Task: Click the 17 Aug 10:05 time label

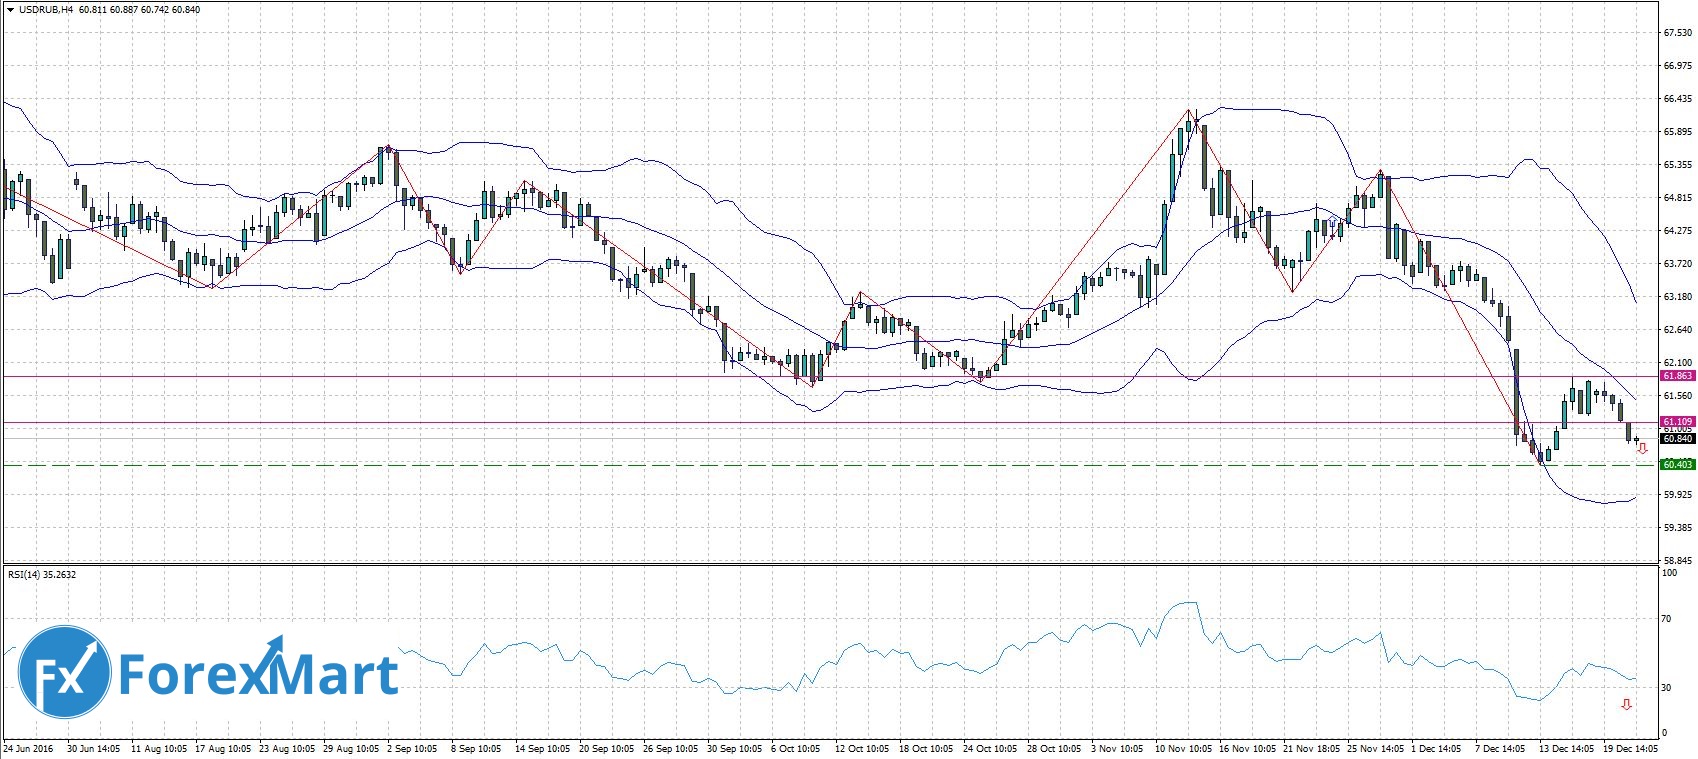Action: pos(224,748)
